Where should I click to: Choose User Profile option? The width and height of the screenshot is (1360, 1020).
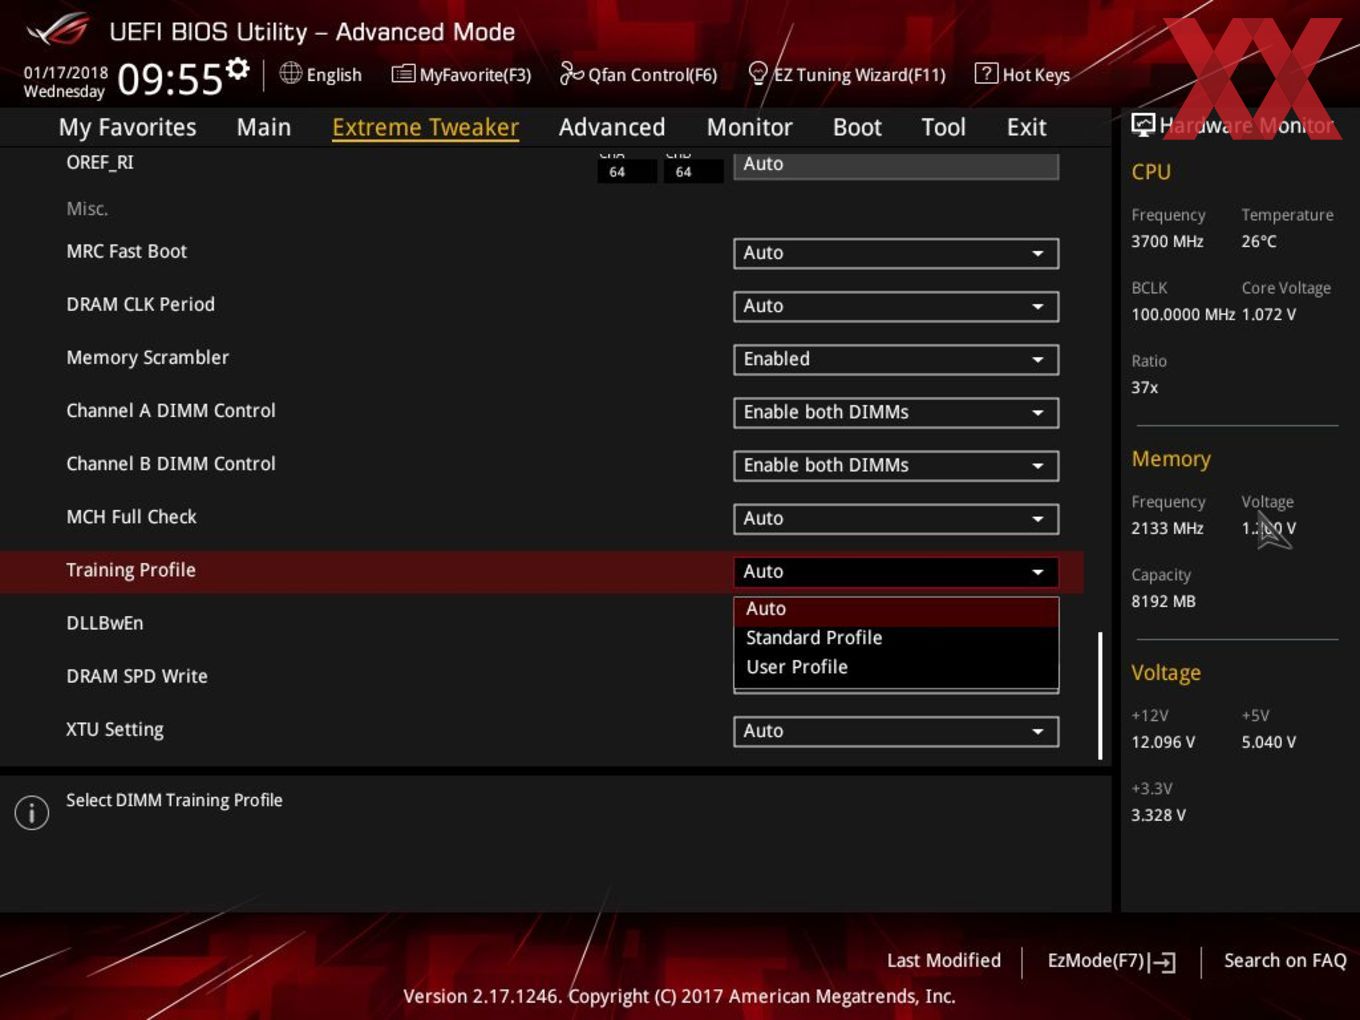click(896, 667)
